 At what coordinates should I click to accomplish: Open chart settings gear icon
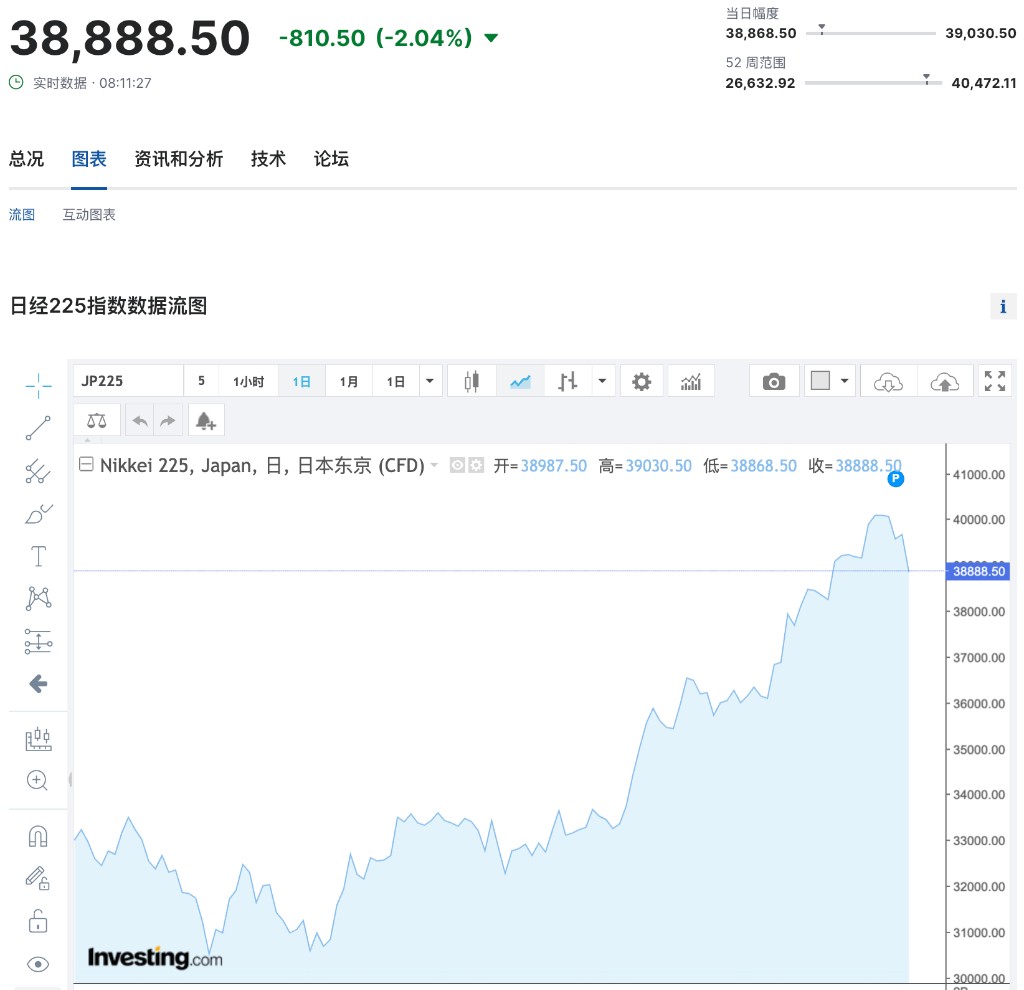[641, 381]
